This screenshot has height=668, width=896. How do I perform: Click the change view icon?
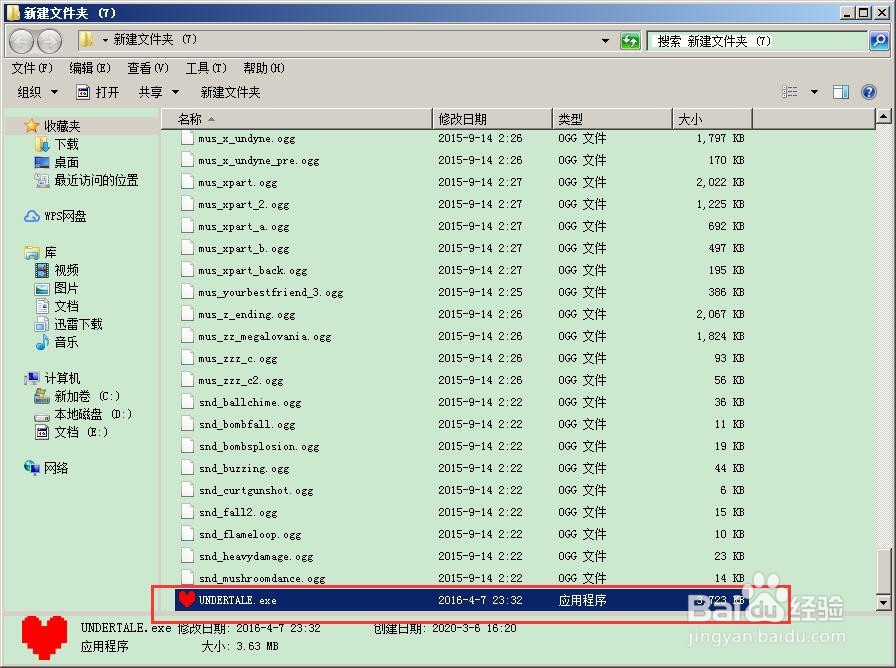click(790, 92)
